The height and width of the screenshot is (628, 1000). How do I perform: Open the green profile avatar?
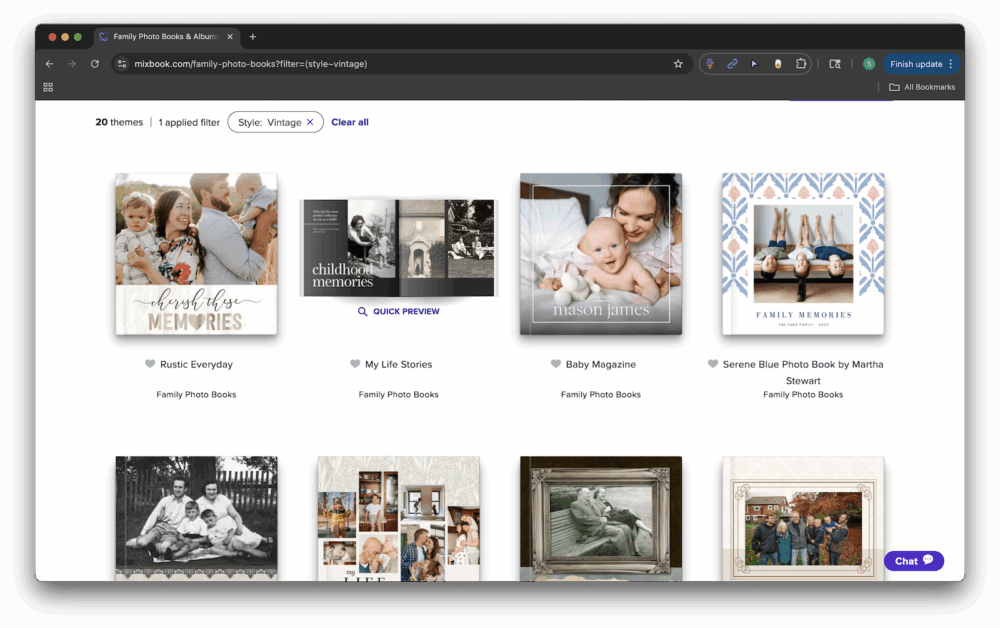coord(869,64)
